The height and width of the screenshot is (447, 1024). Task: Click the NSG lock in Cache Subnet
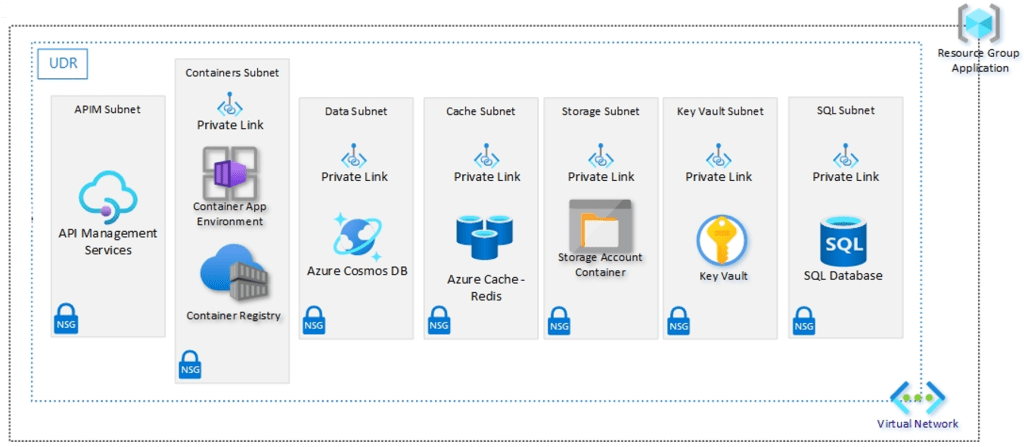click(438, 318)
